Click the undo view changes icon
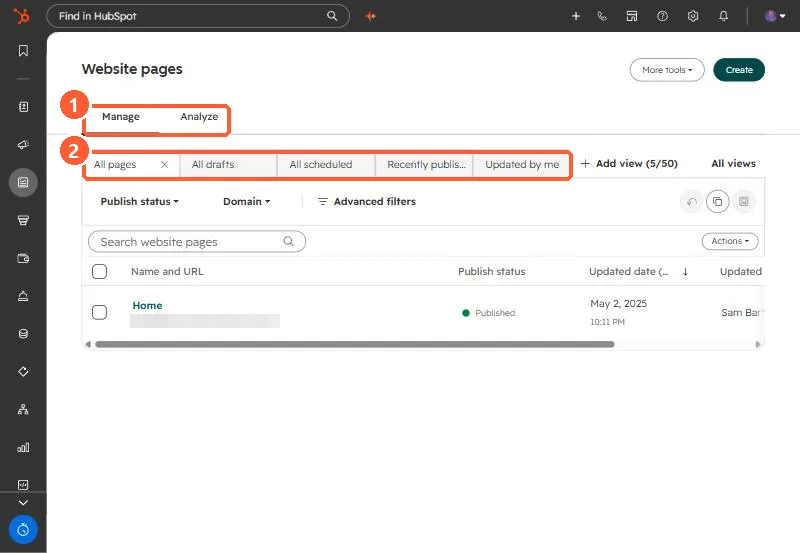The width and height of the screenshot is (800, 553). 692,202
